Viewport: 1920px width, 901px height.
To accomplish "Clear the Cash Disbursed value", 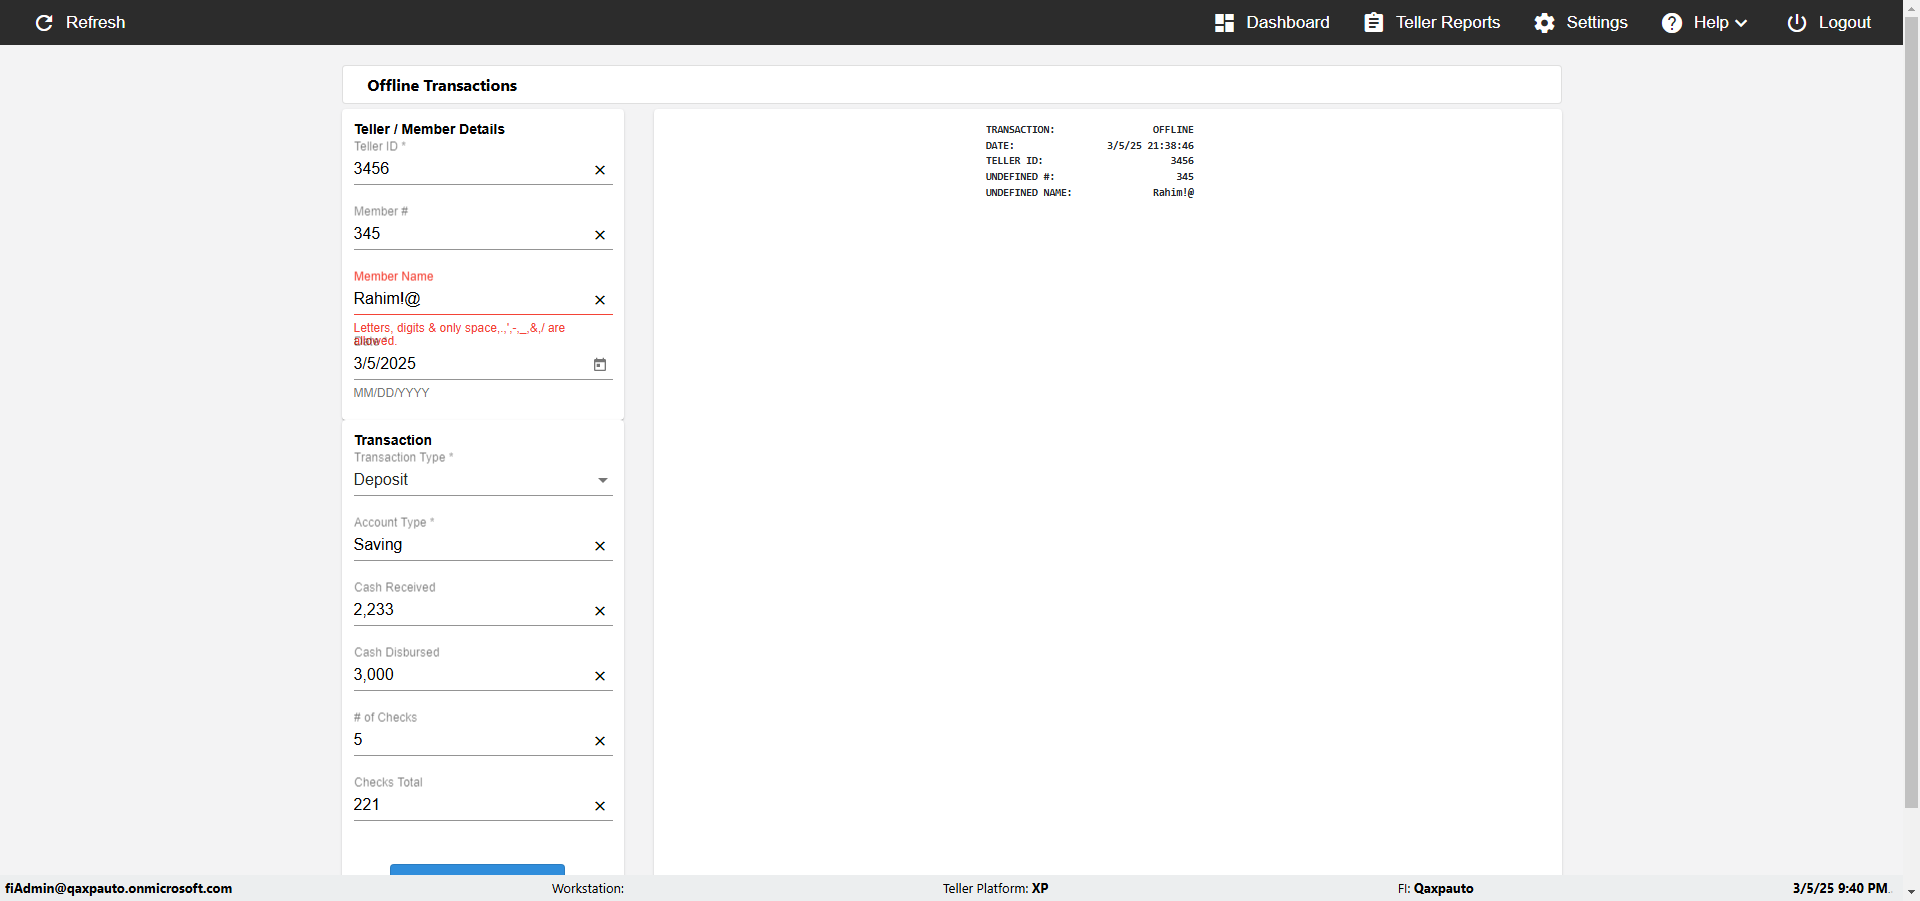I will pos(600,676).
